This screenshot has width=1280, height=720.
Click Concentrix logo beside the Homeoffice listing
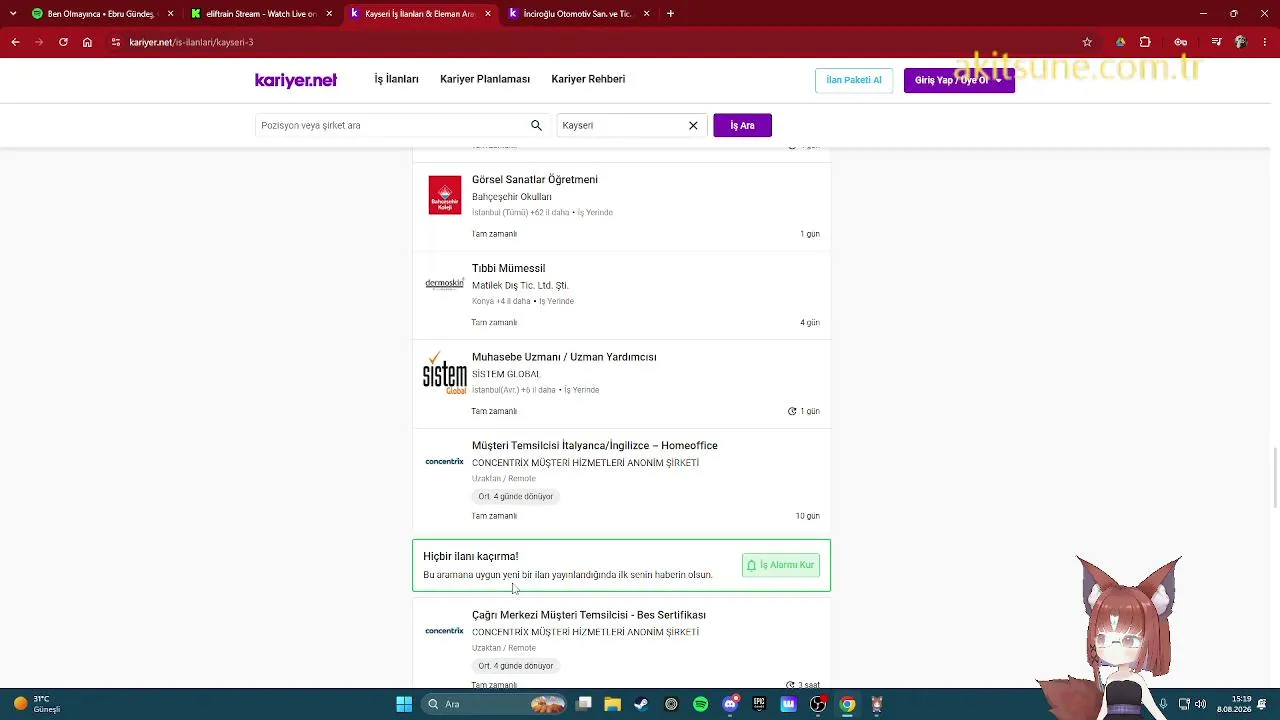click(445, 462)
